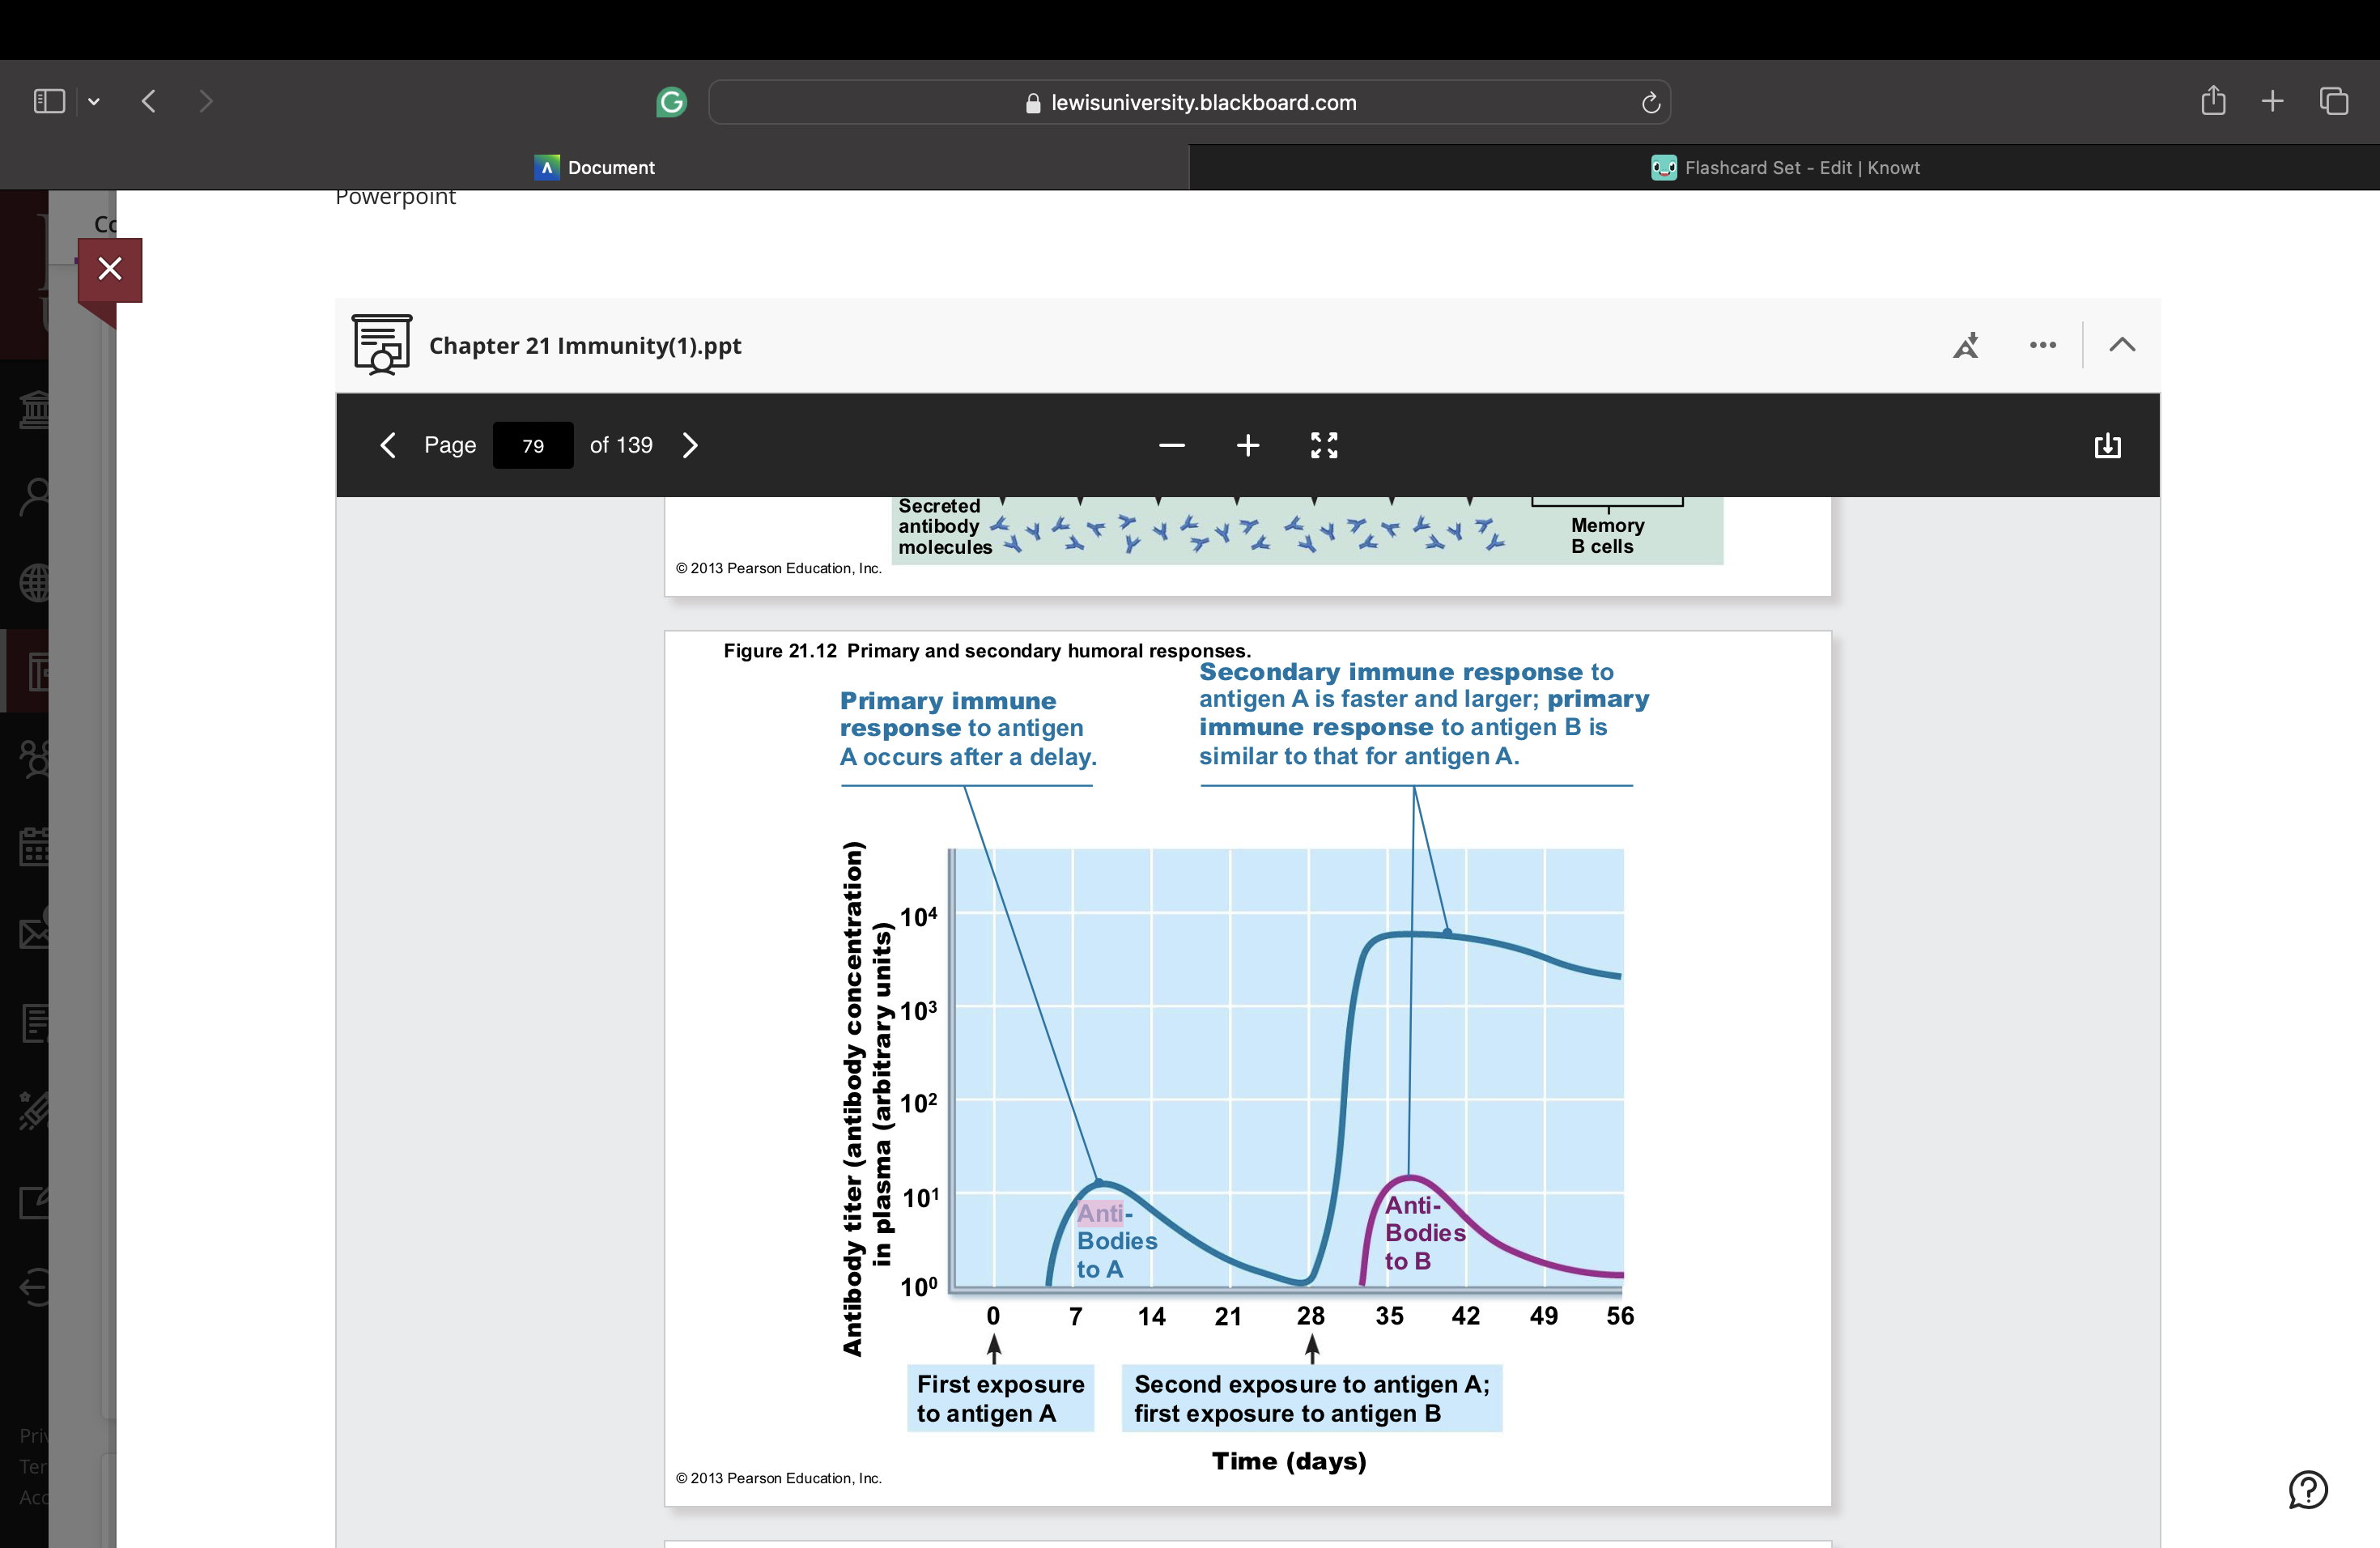Click 'Second exposure to antigen A' caption
Viewport: 2380px width, 1548px height.
coord(1312,1398)
